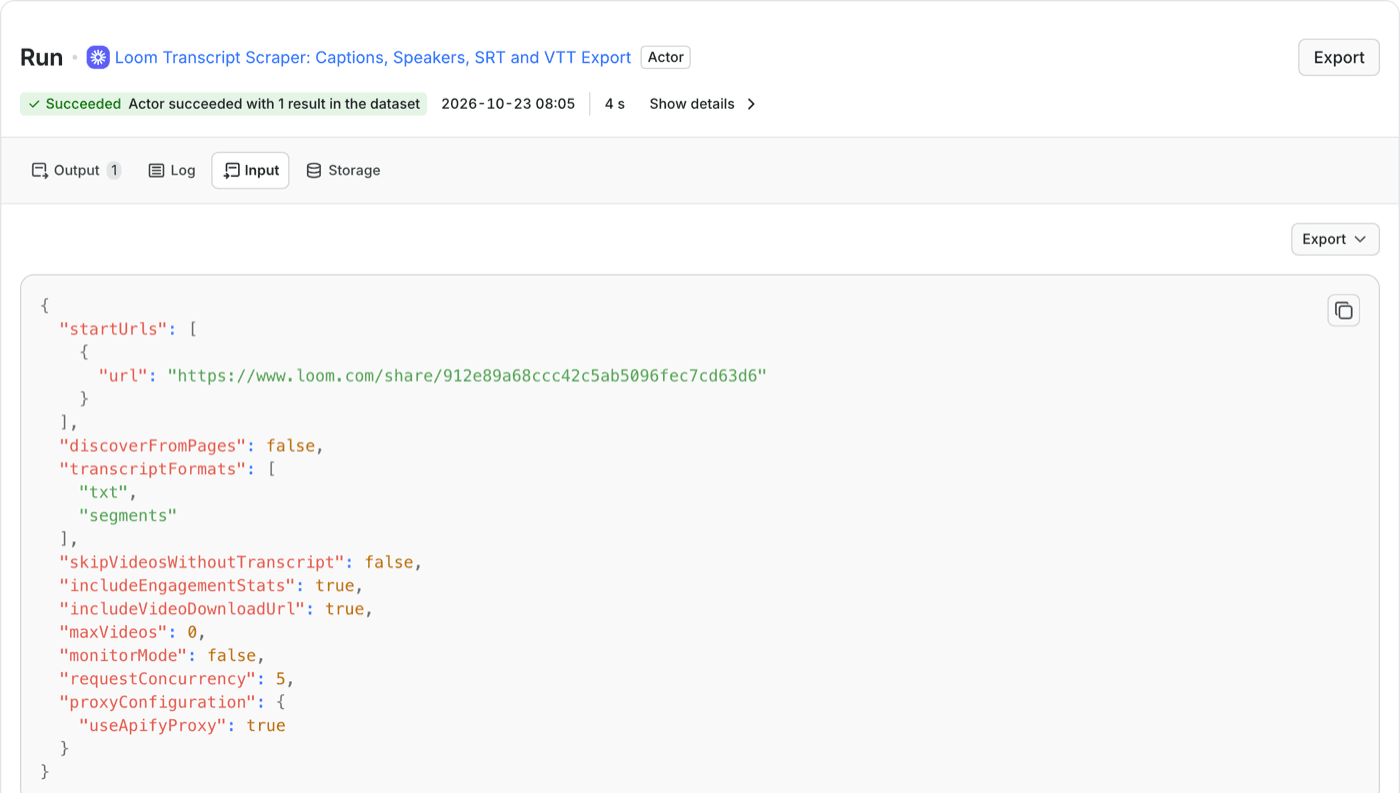Expand Show details
Viewport: 1400px width, 793px height.
(x=703, y=104)
